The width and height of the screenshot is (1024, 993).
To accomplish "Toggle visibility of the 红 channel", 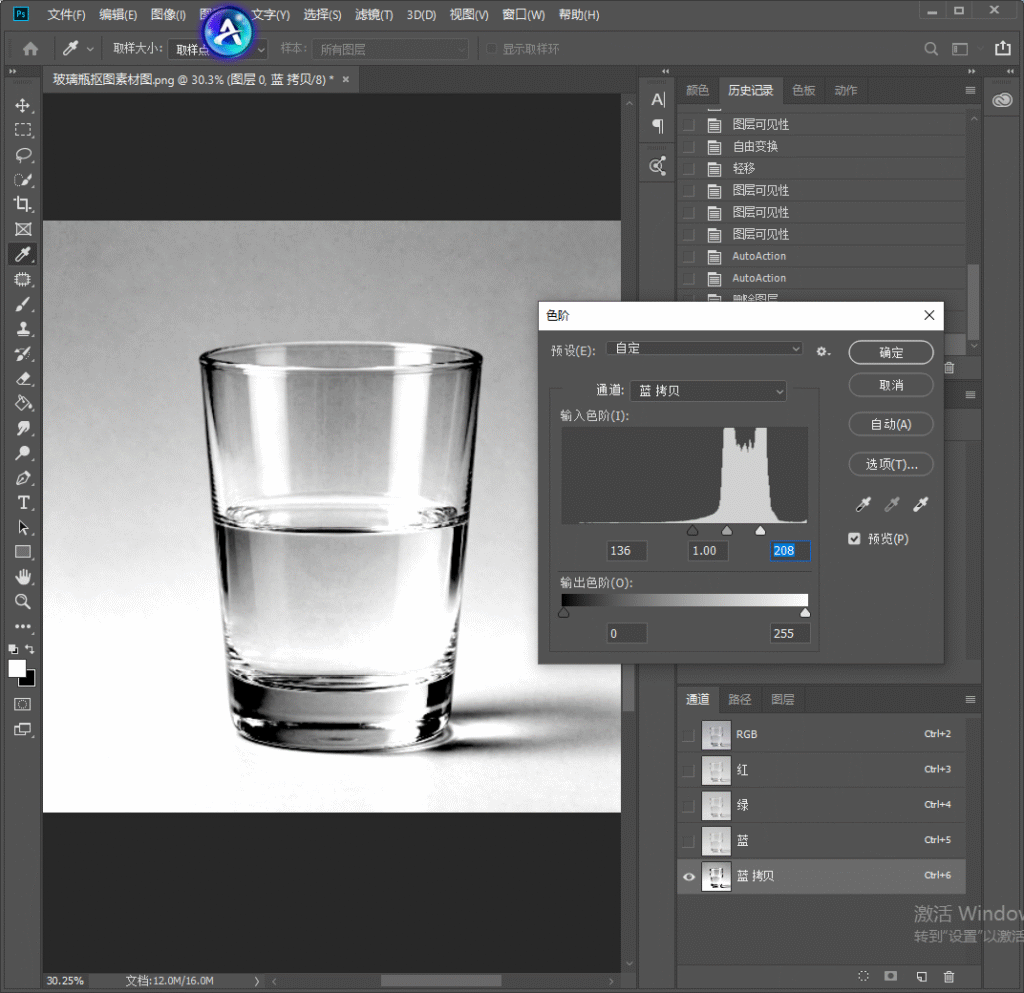I will click(688, 770).
